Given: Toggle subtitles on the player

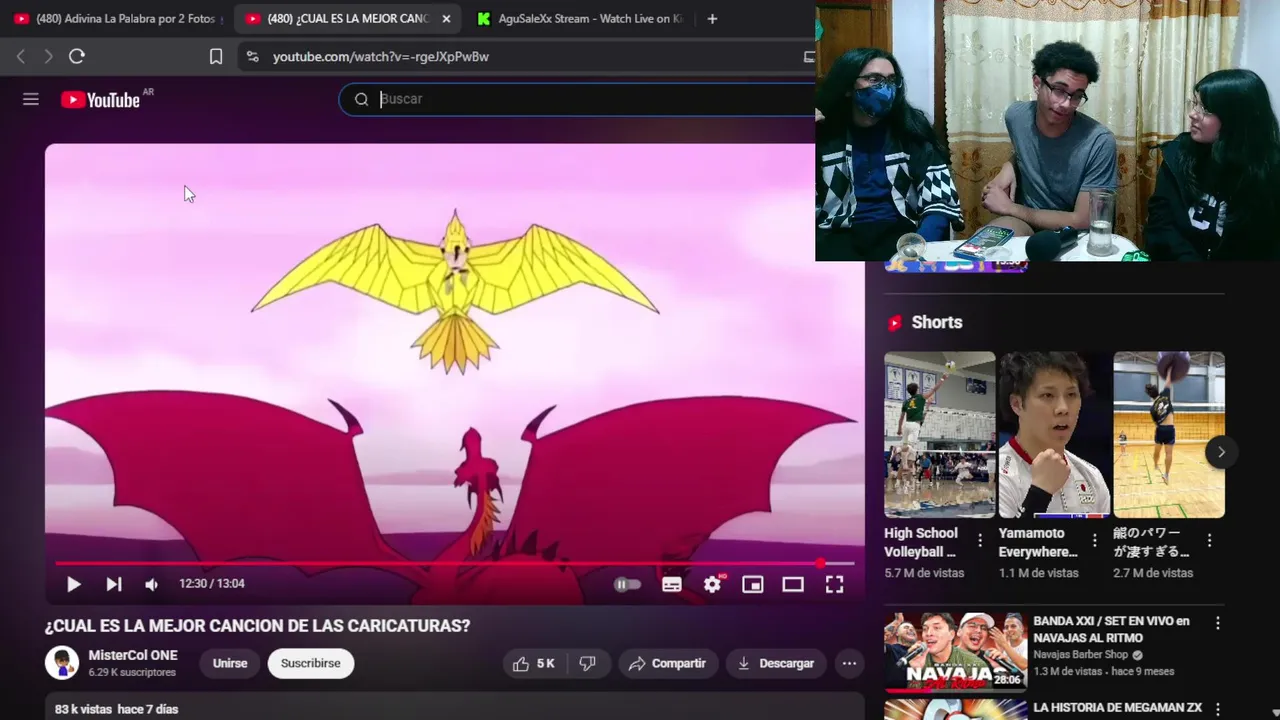Looking at the screenshot, I should [672, 584].
